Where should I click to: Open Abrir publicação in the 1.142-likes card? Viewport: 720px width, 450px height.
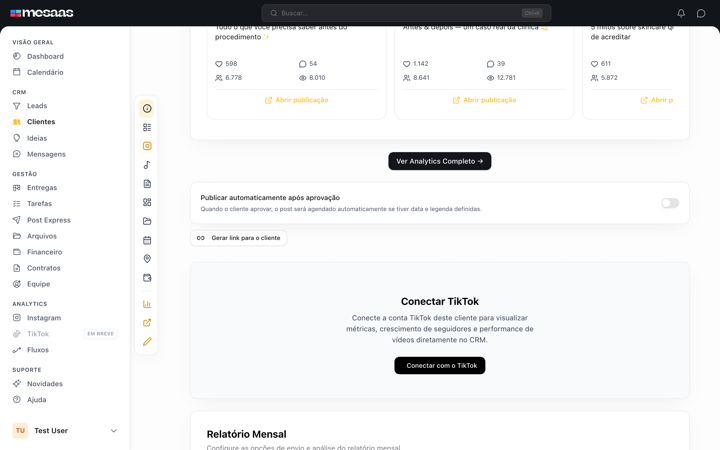484,100
